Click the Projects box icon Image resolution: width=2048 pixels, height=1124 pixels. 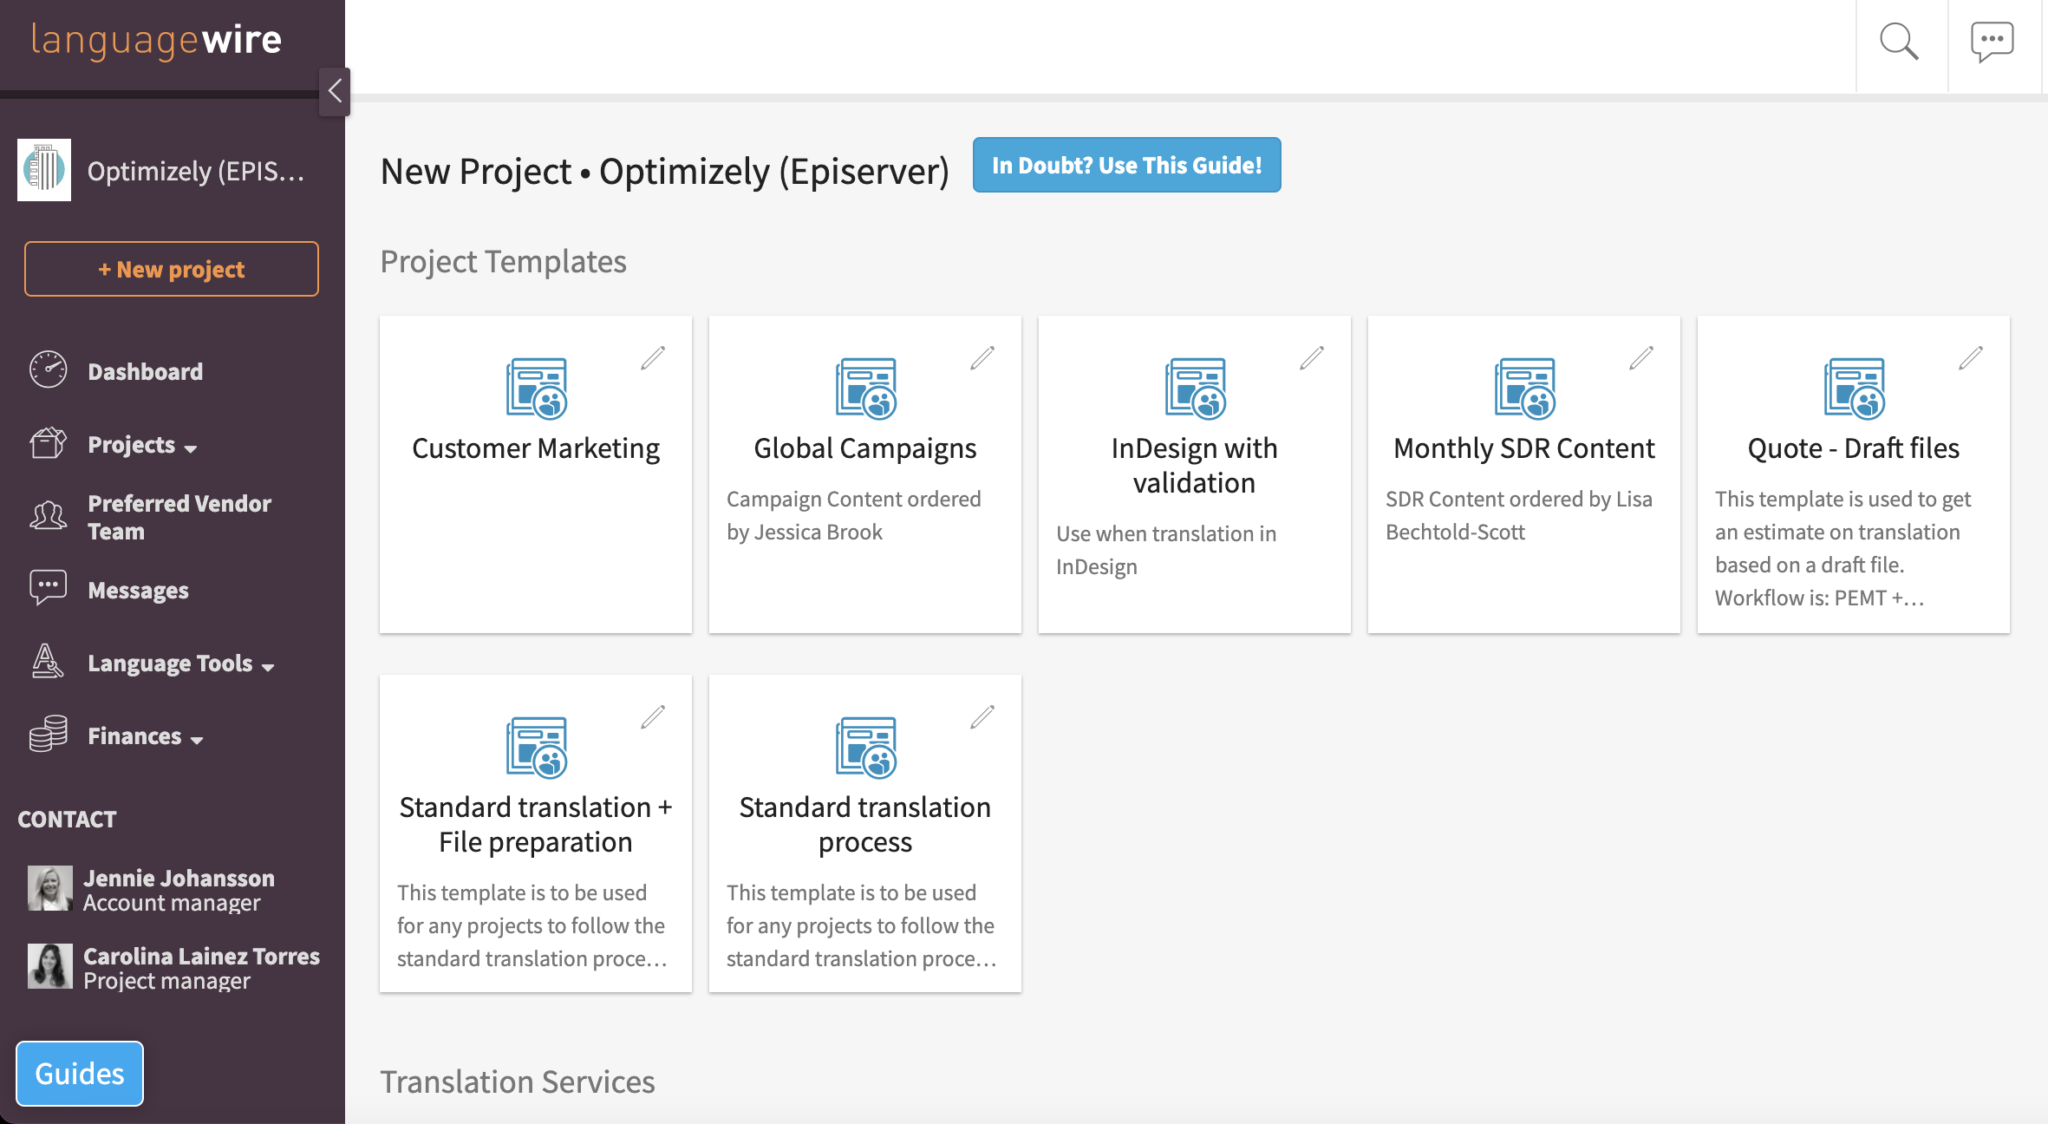pos(48,443)
